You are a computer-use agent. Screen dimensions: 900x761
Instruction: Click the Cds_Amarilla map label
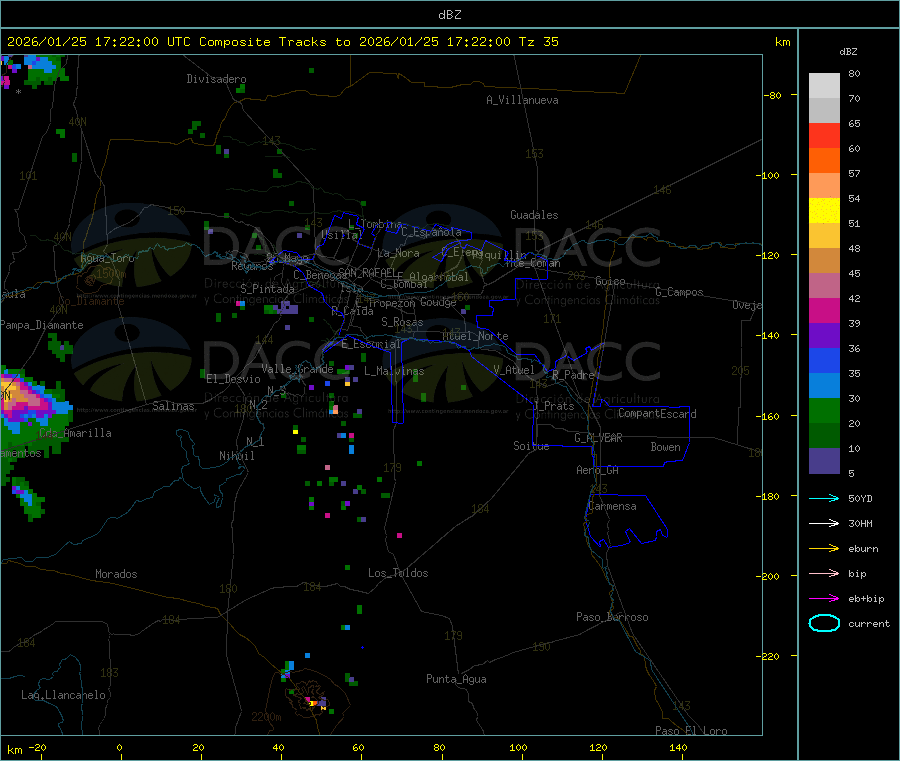[75, 433]
